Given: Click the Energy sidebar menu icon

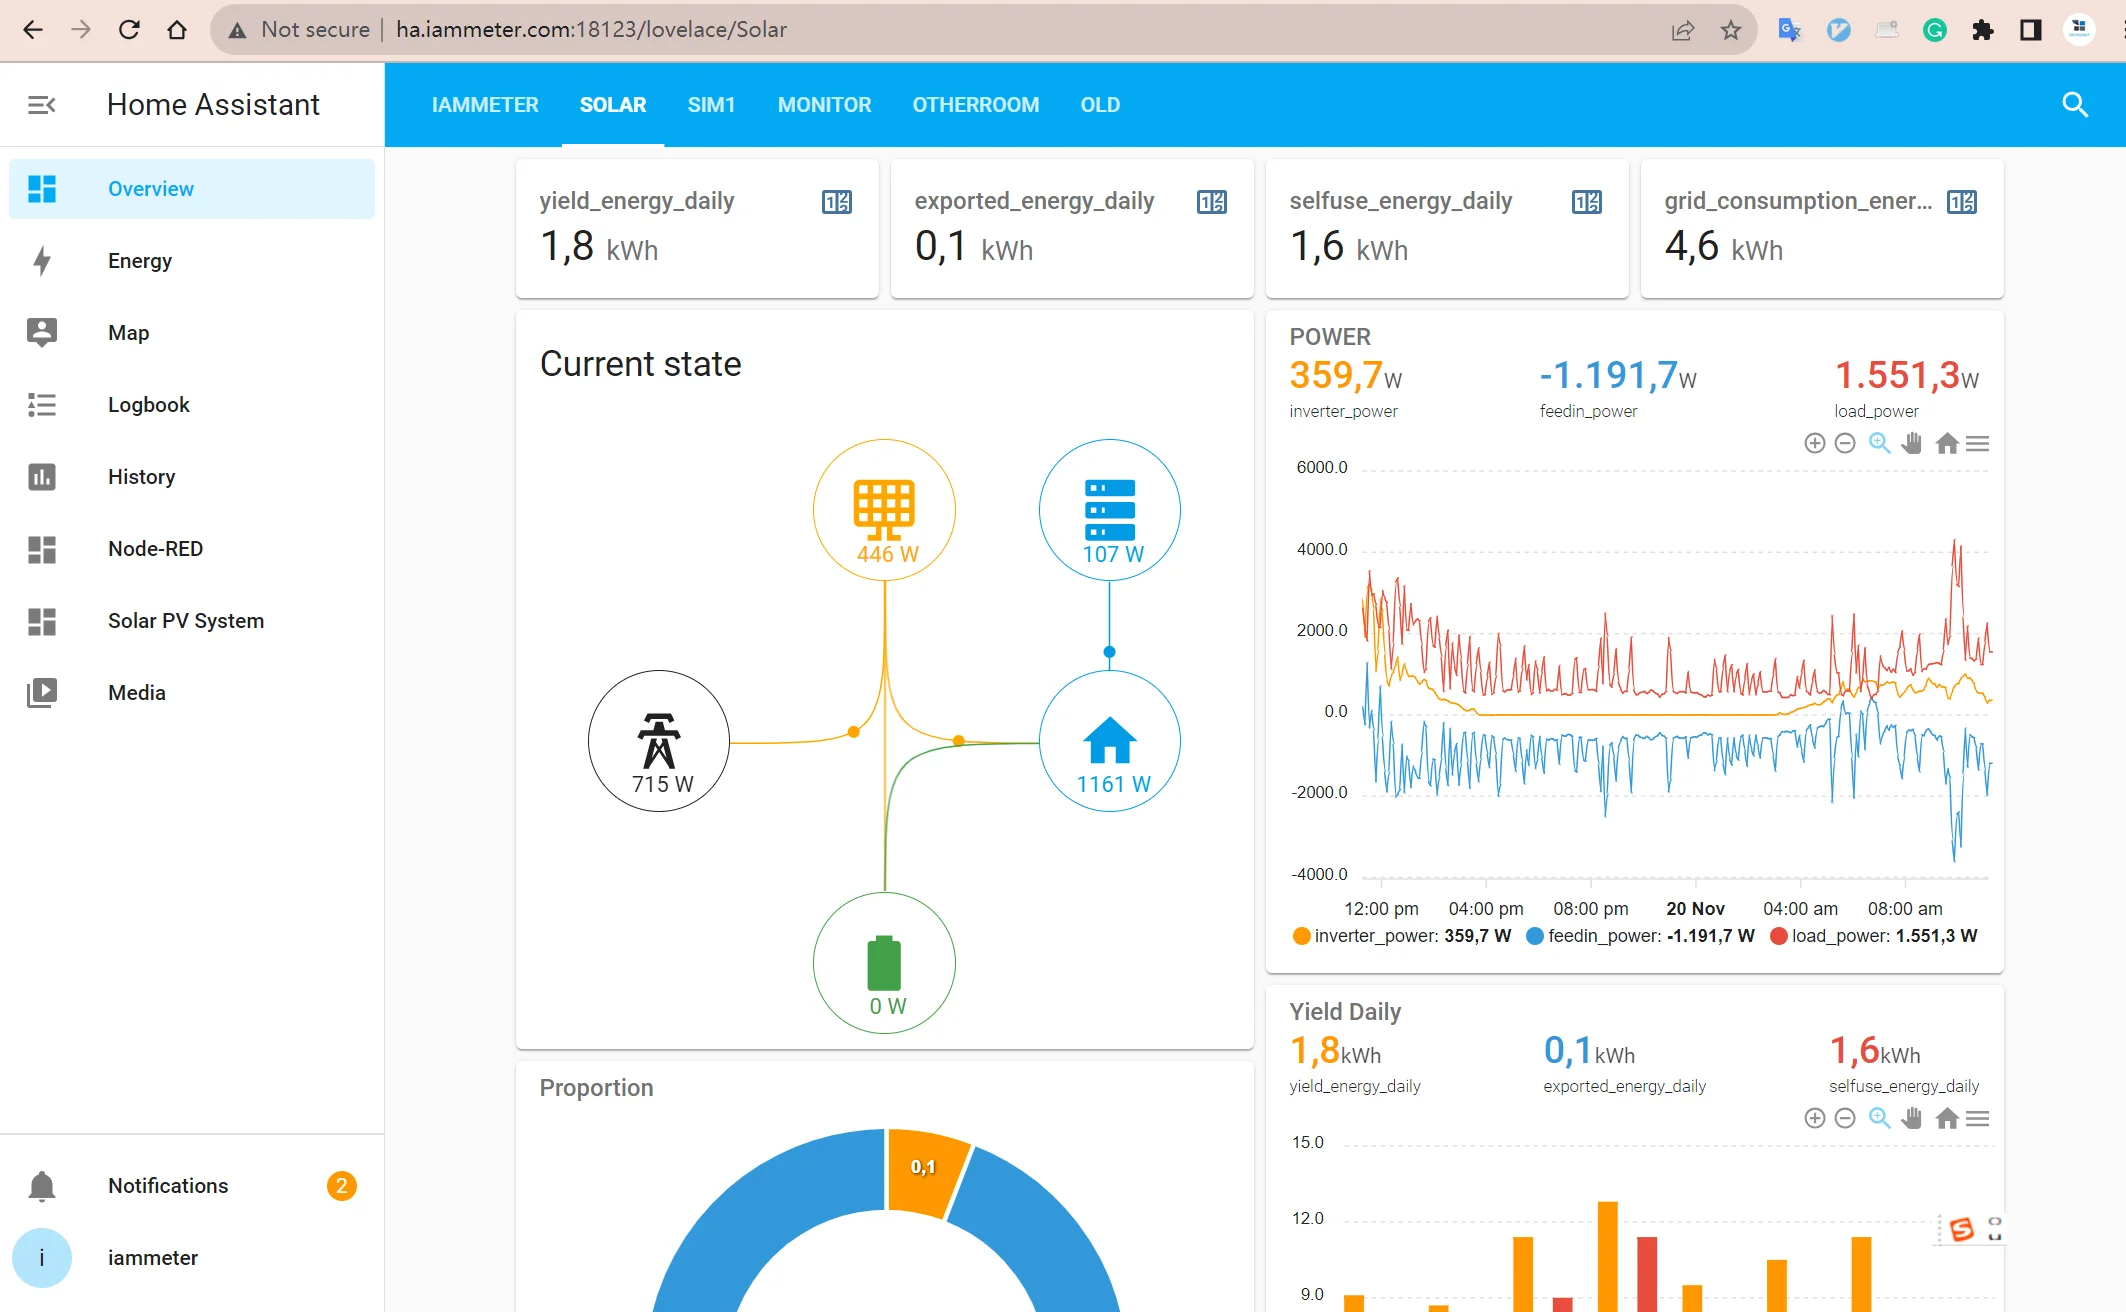Looking at the screenshot, I should tap(41, 260).
